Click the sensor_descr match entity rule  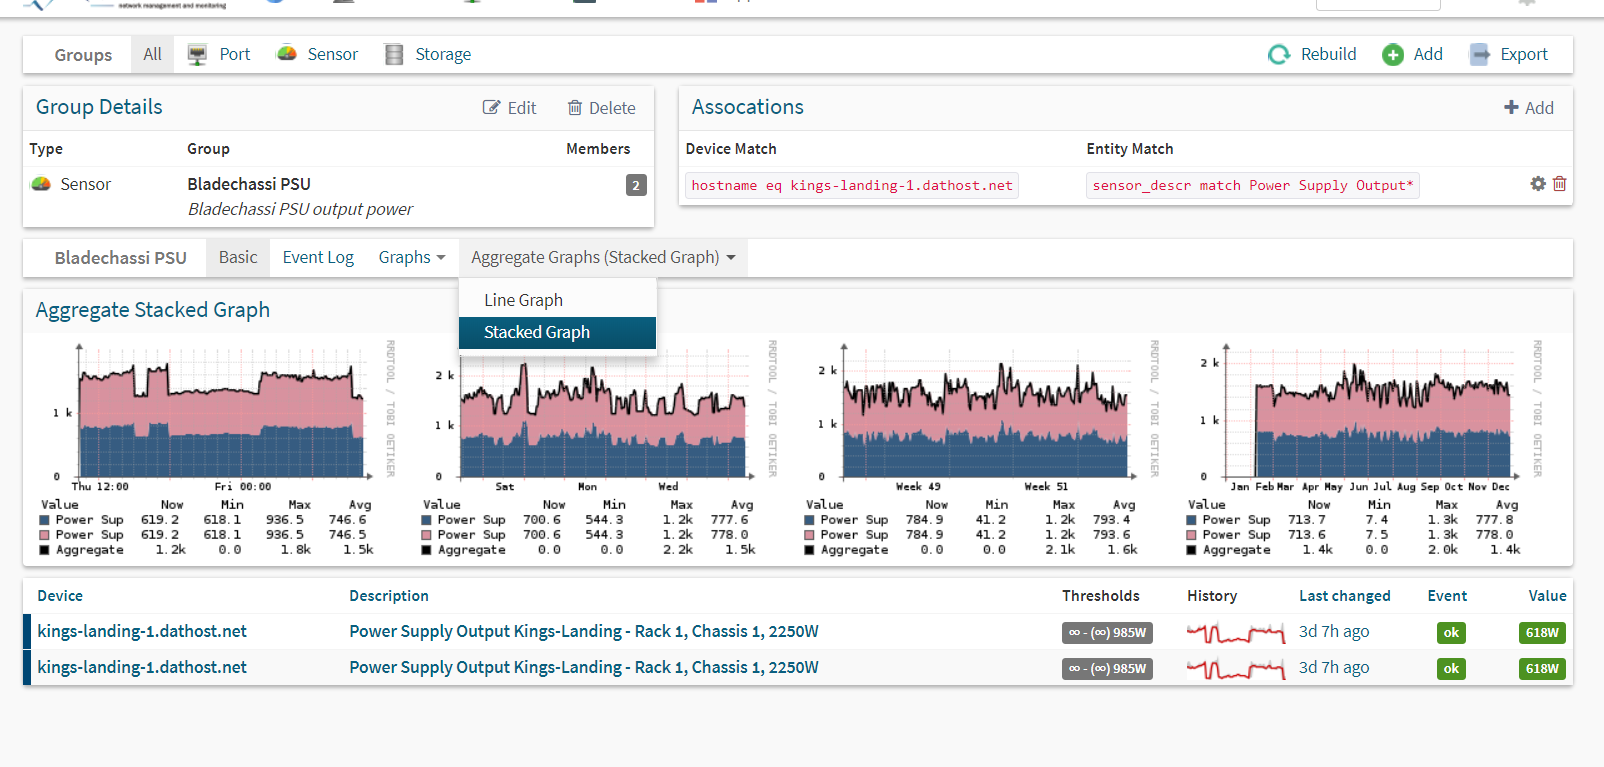coord(1253,185)
